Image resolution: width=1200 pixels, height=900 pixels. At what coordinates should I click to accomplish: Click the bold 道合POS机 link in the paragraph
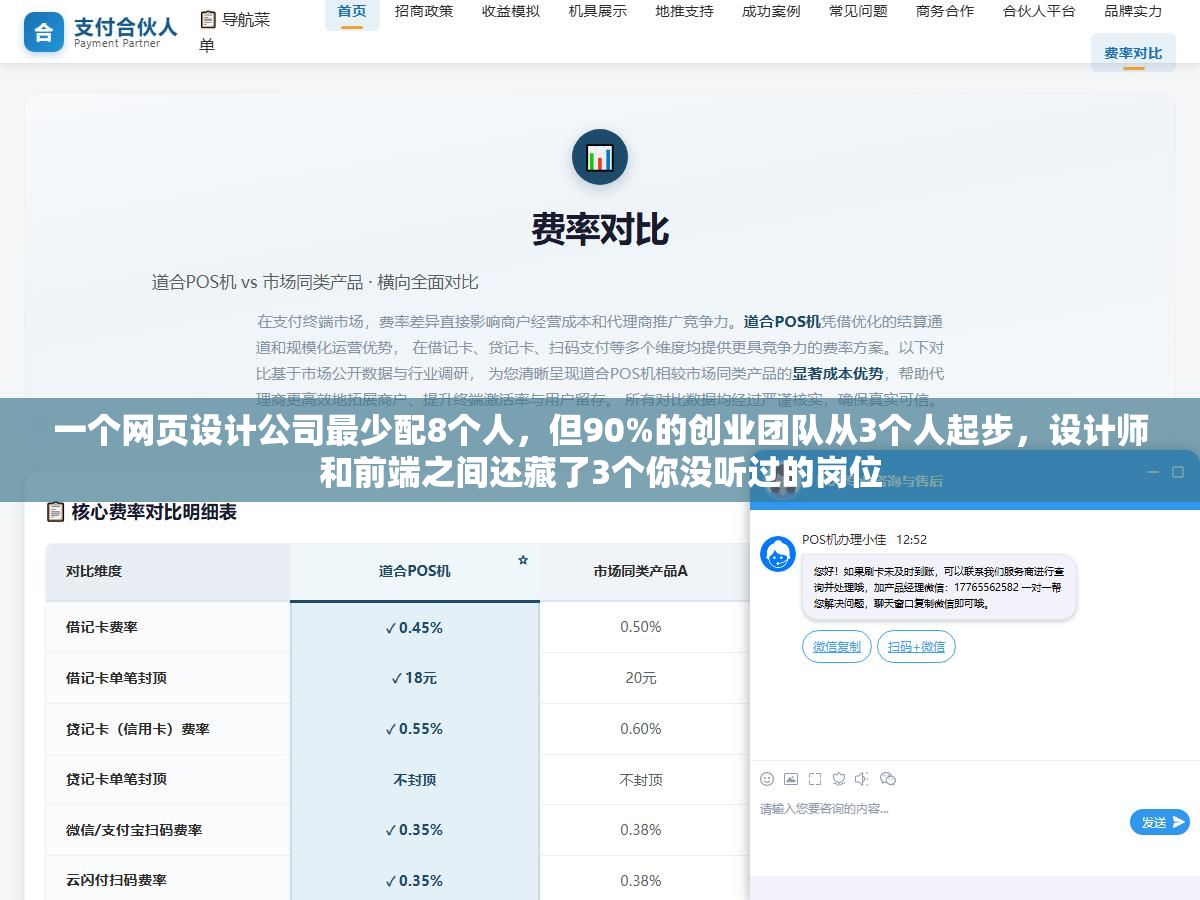pos(782,322)
